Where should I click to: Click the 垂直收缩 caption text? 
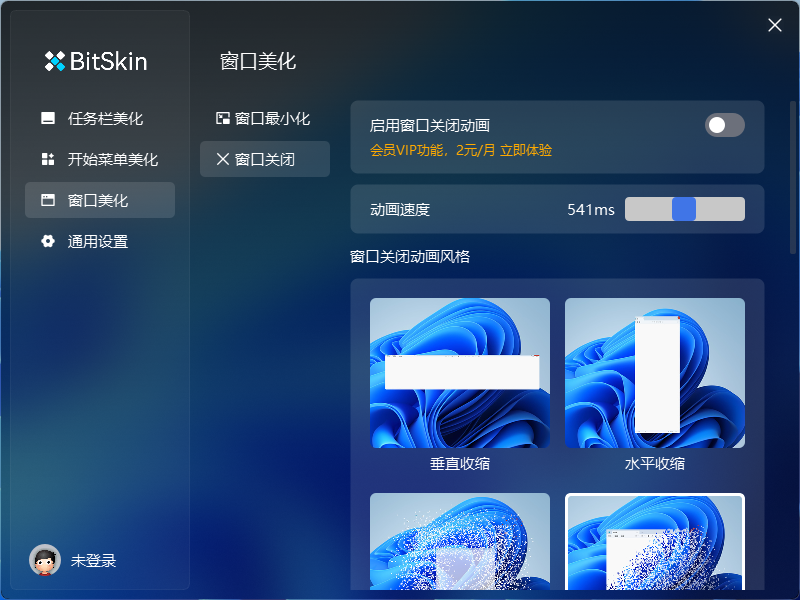click(x=460, y=463)
